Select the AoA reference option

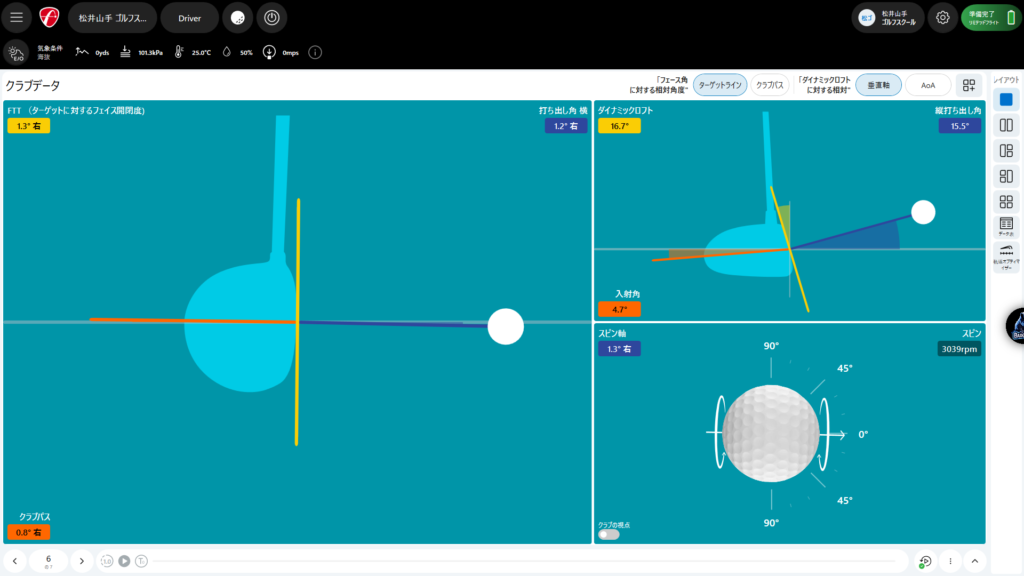click(x=928, y=85)
